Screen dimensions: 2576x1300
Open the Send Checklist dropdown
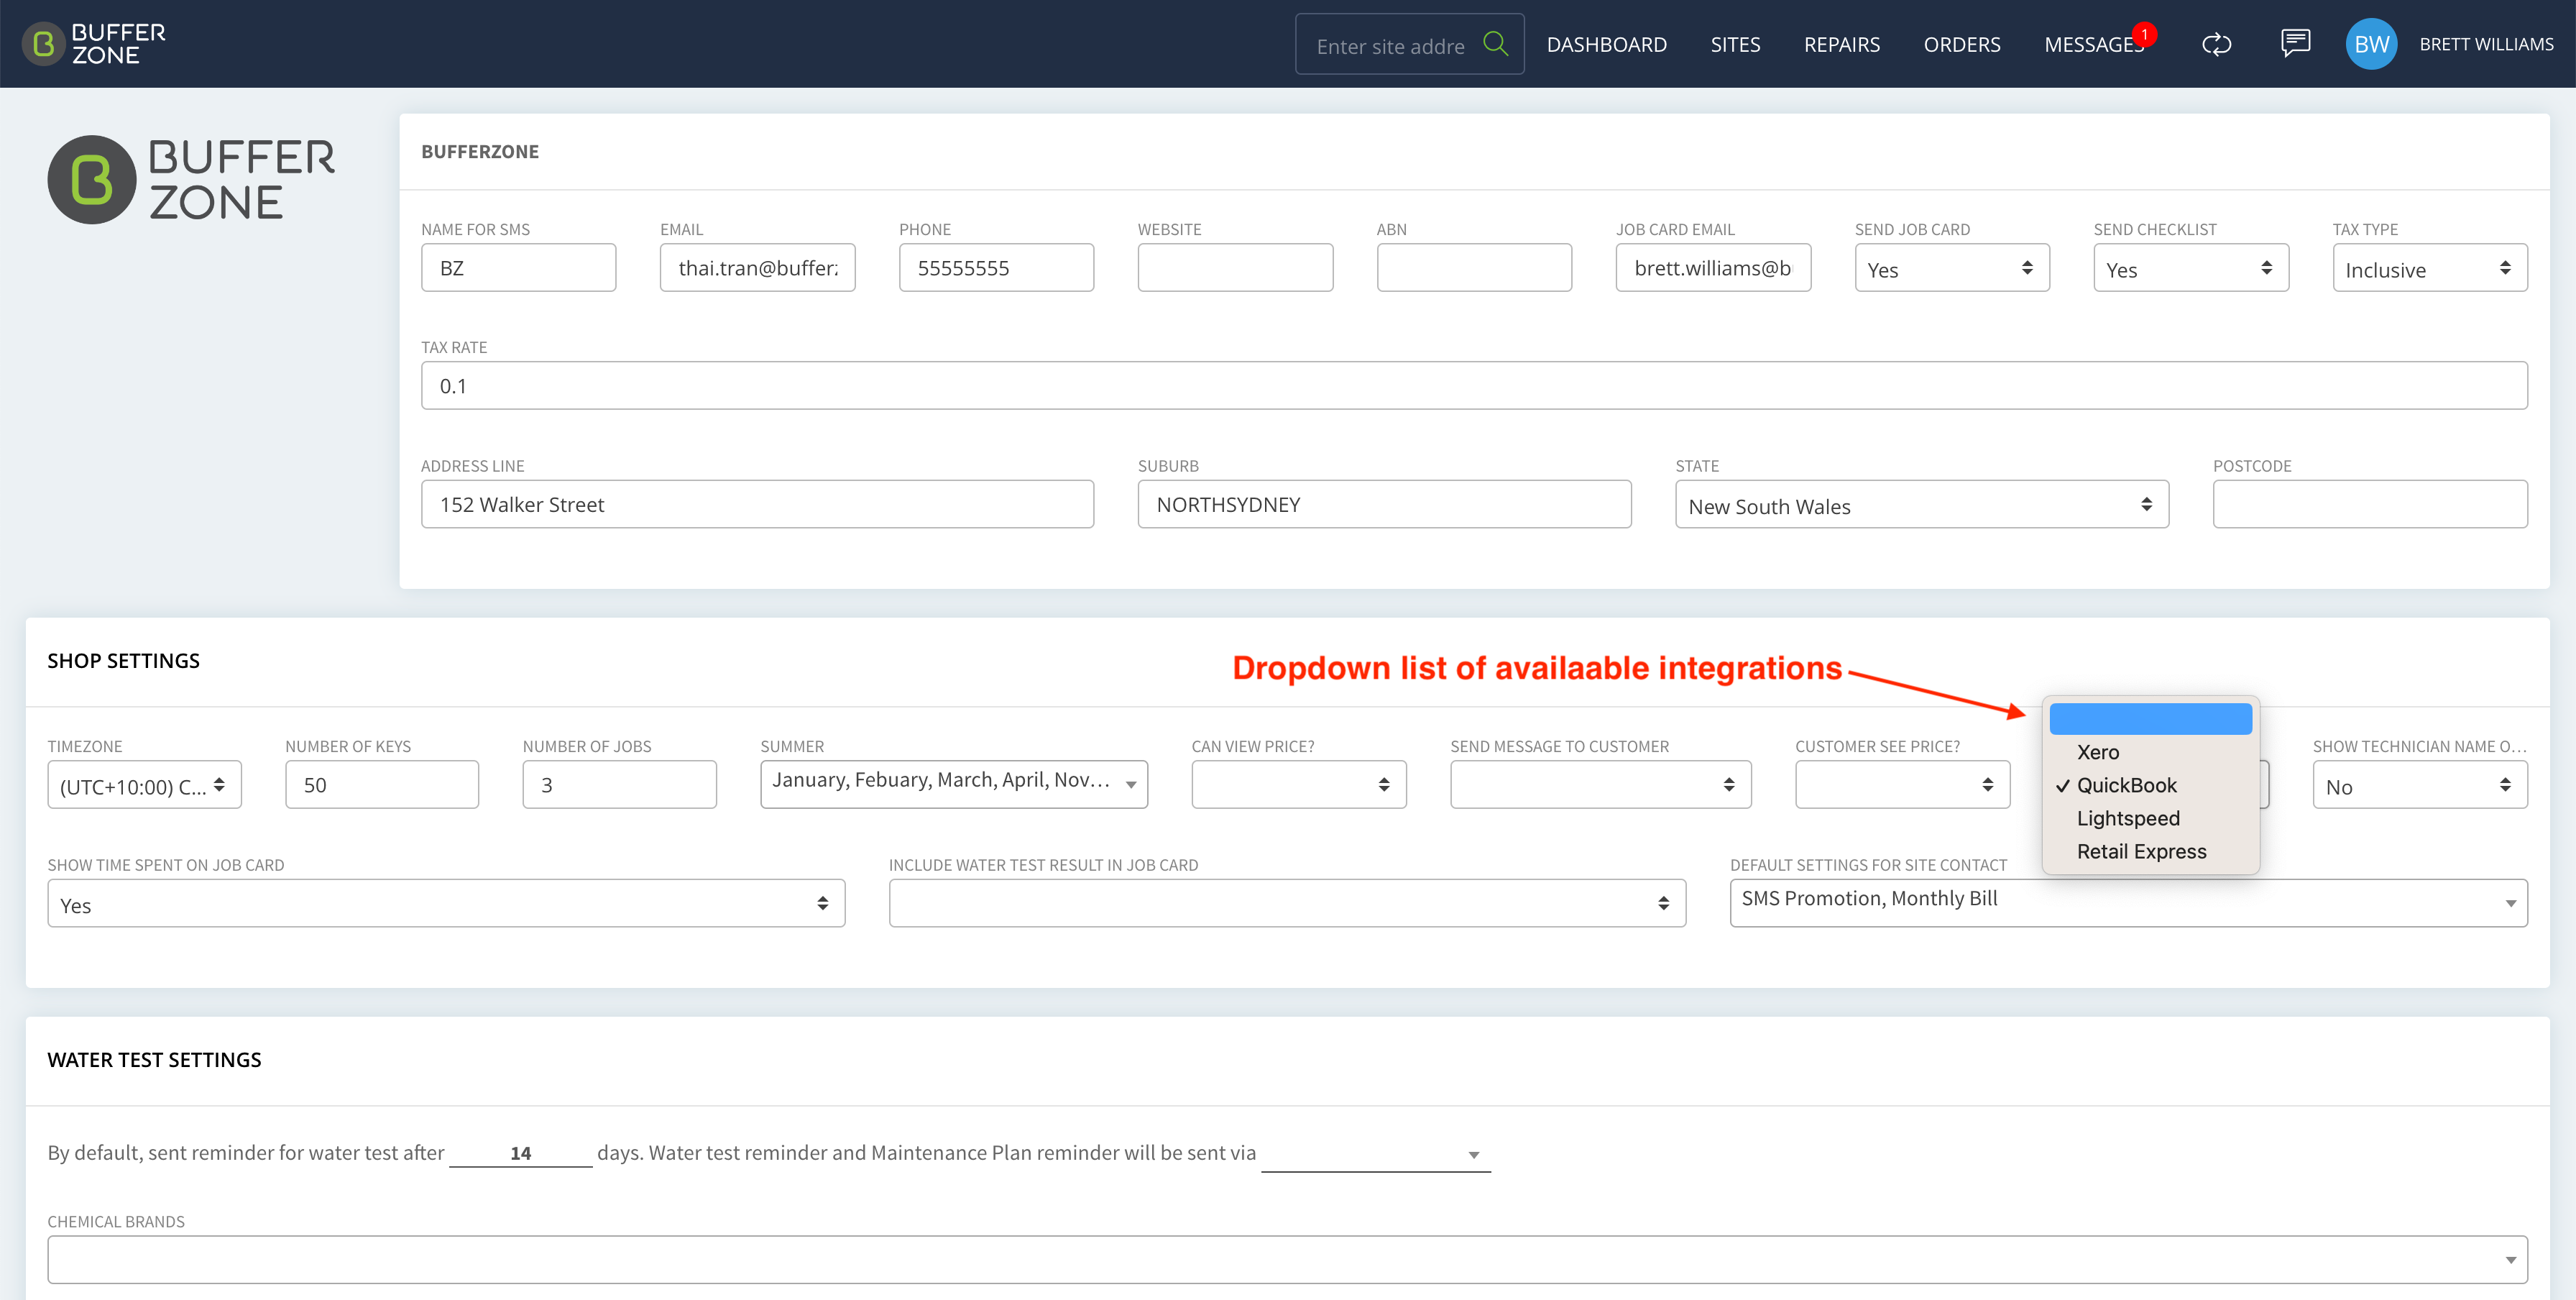click(x=2191, y=268)
